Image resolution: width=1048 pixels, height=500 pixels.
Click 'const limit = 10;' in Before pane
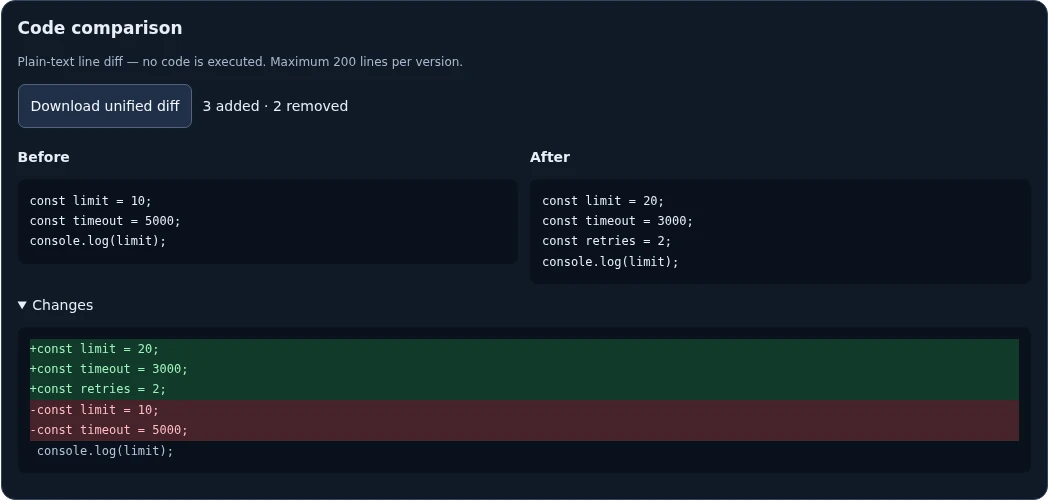tap(91, 201)
